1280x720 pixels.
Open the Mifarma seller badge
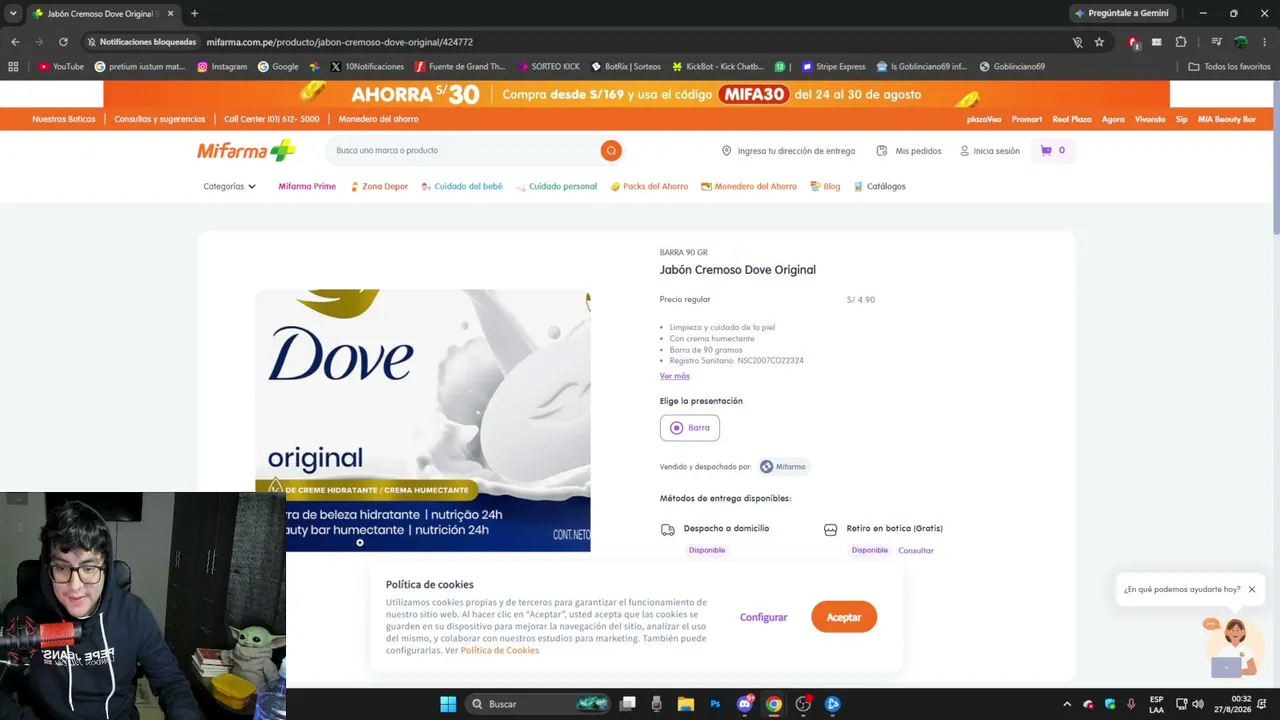[x=784, y=467]
